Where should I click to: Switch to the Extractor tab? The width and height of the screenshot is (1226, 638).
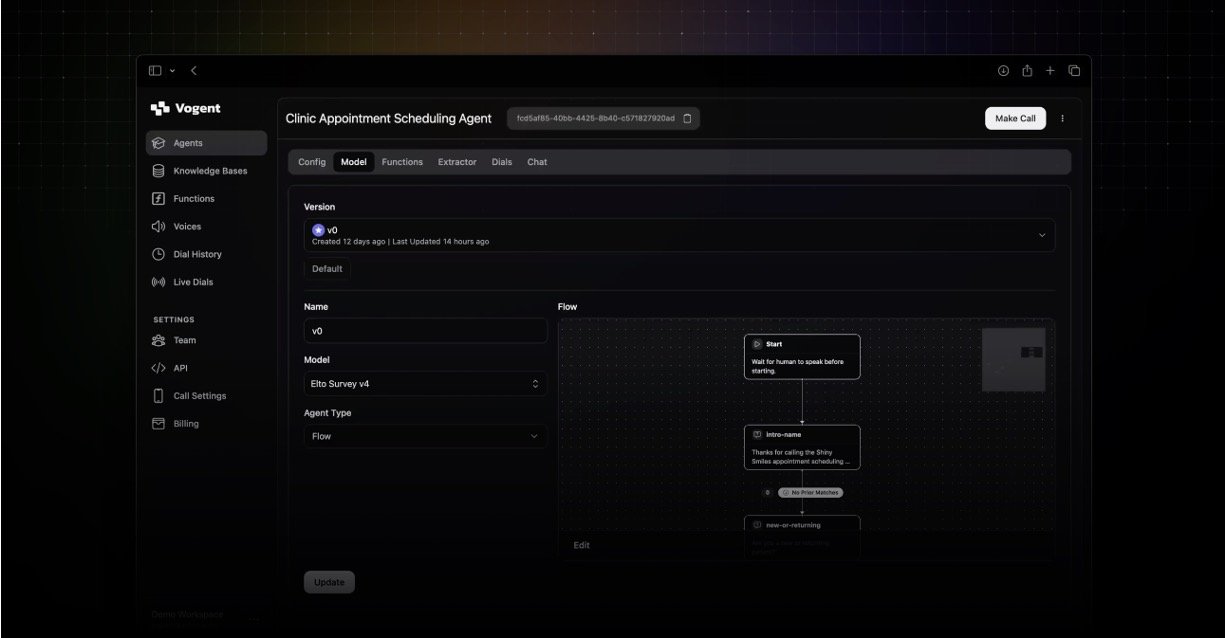pos(457,162)
